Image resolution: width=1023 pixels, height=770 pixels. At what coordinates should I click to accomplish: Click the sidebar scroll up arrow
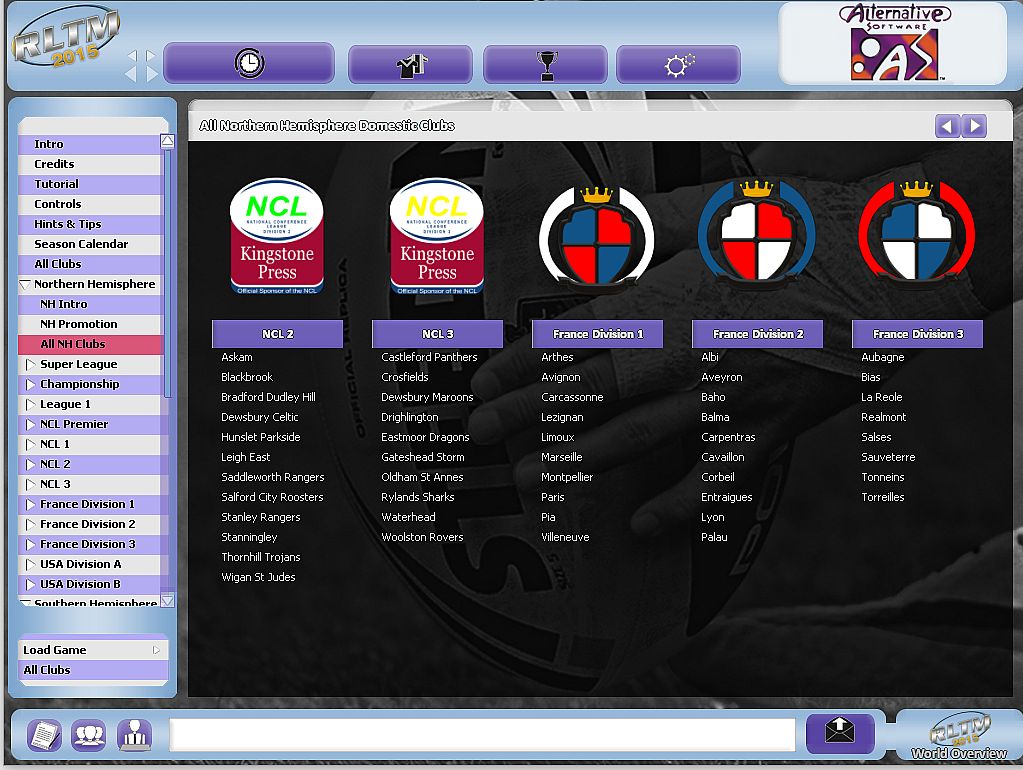[x=168, y=142]
